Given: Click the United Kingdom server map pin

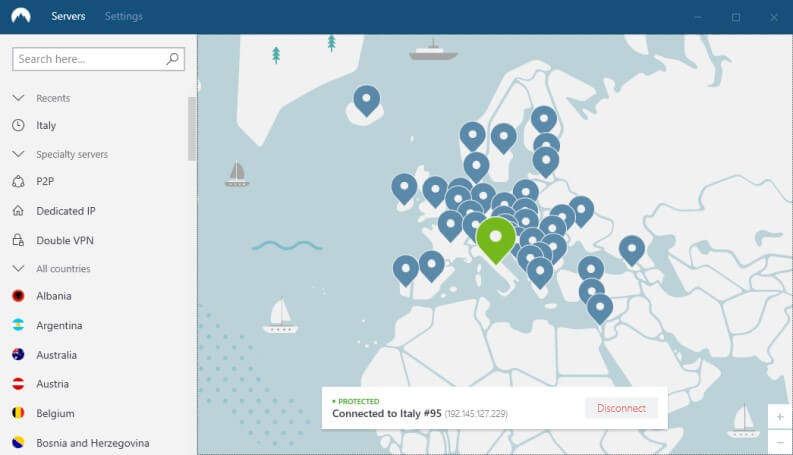Looking at the screenshot, I should [435, 191].
